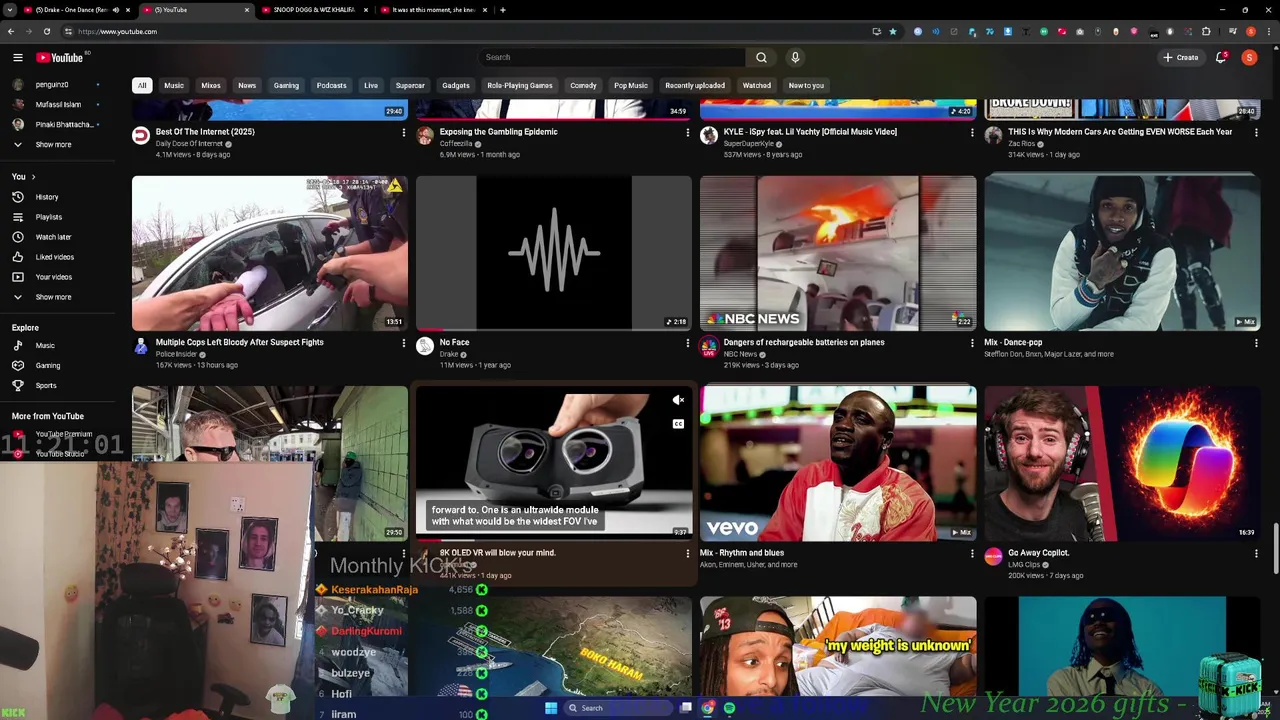The image size is (1280, 720).
Task: Open more options for Dangers of rechargeable batteries
Action: [x=971, y=343]
